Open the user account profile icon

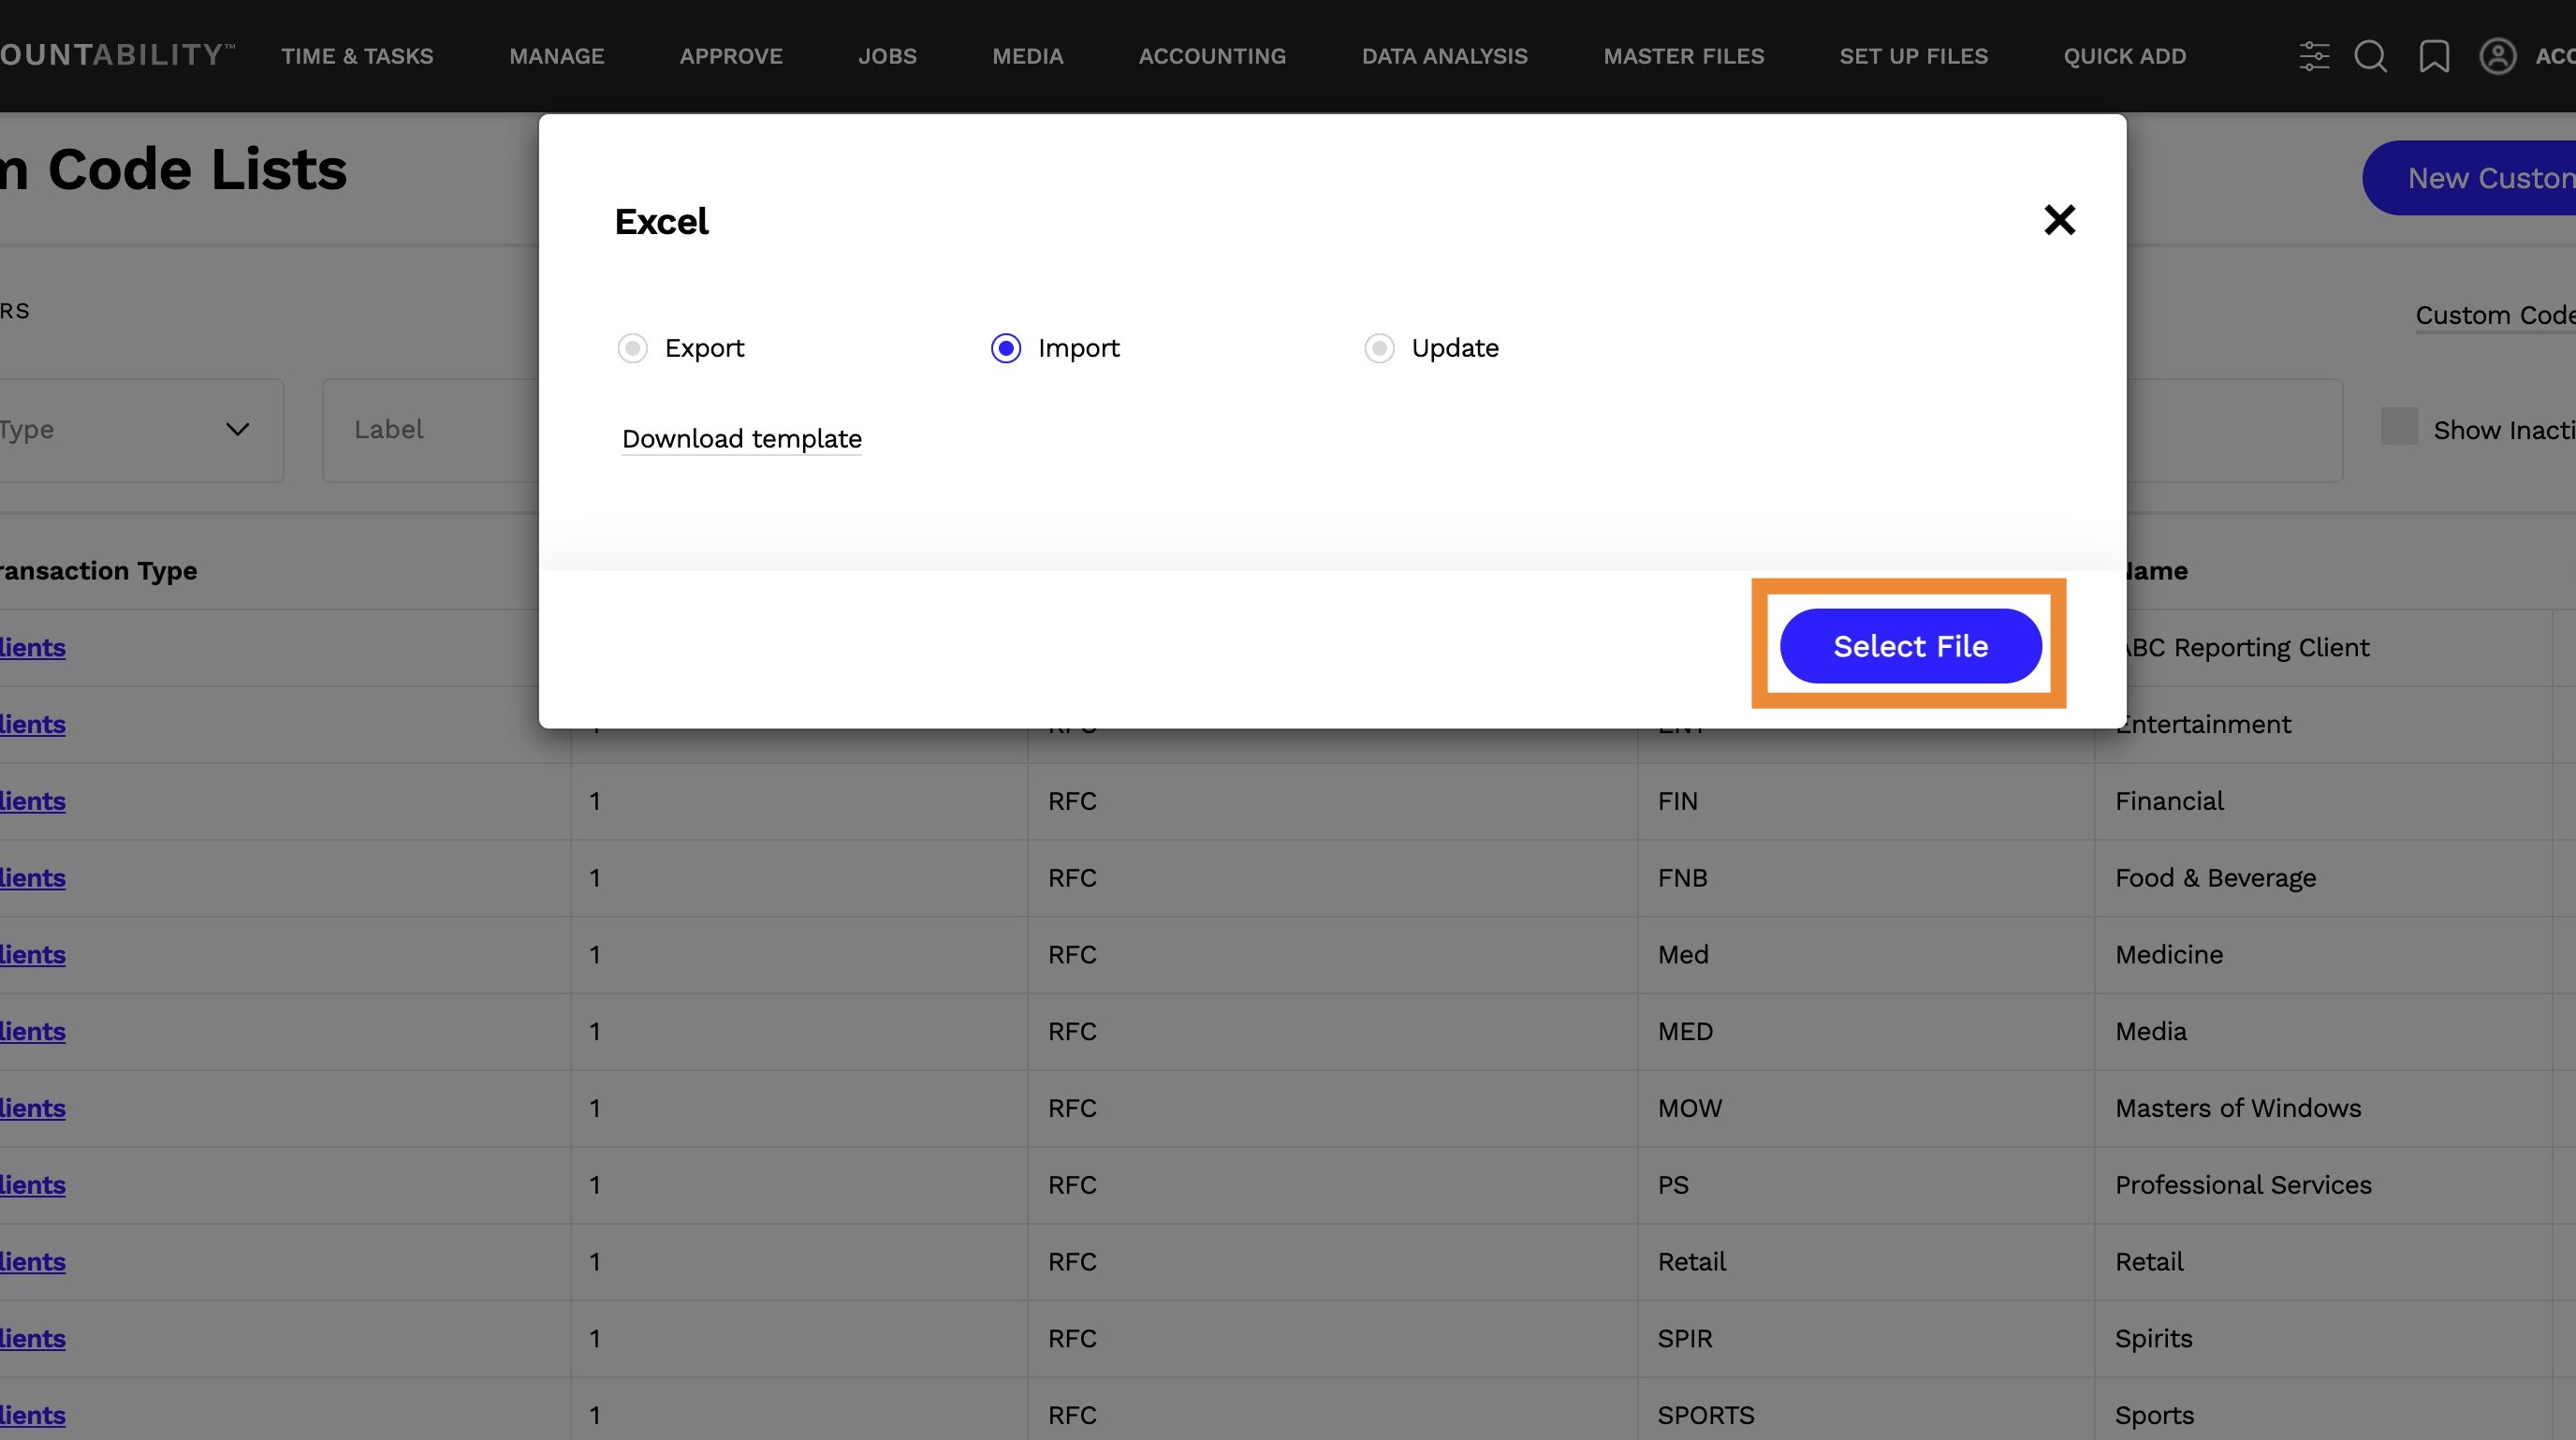[2497, 56]
